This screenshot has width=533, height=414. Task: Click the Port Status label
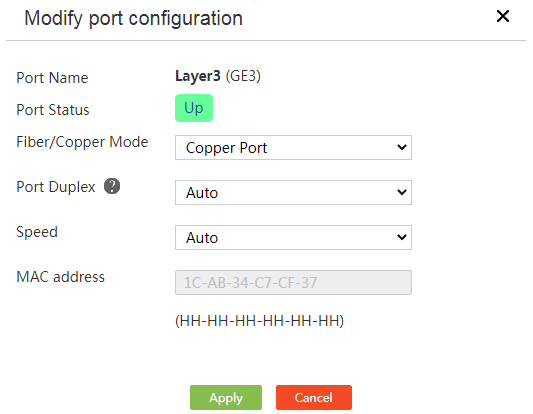tap(53, 110)
